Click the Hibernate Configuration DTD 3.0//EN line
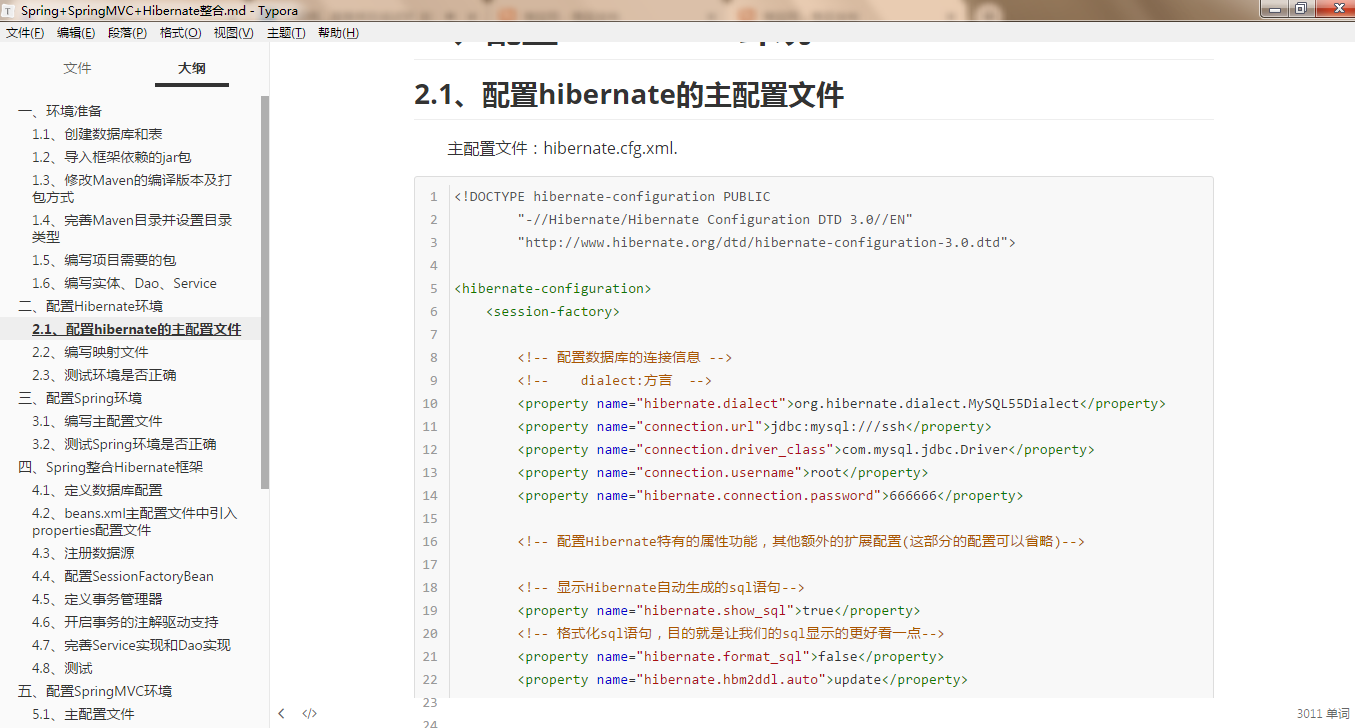 [x=715, y=220]
